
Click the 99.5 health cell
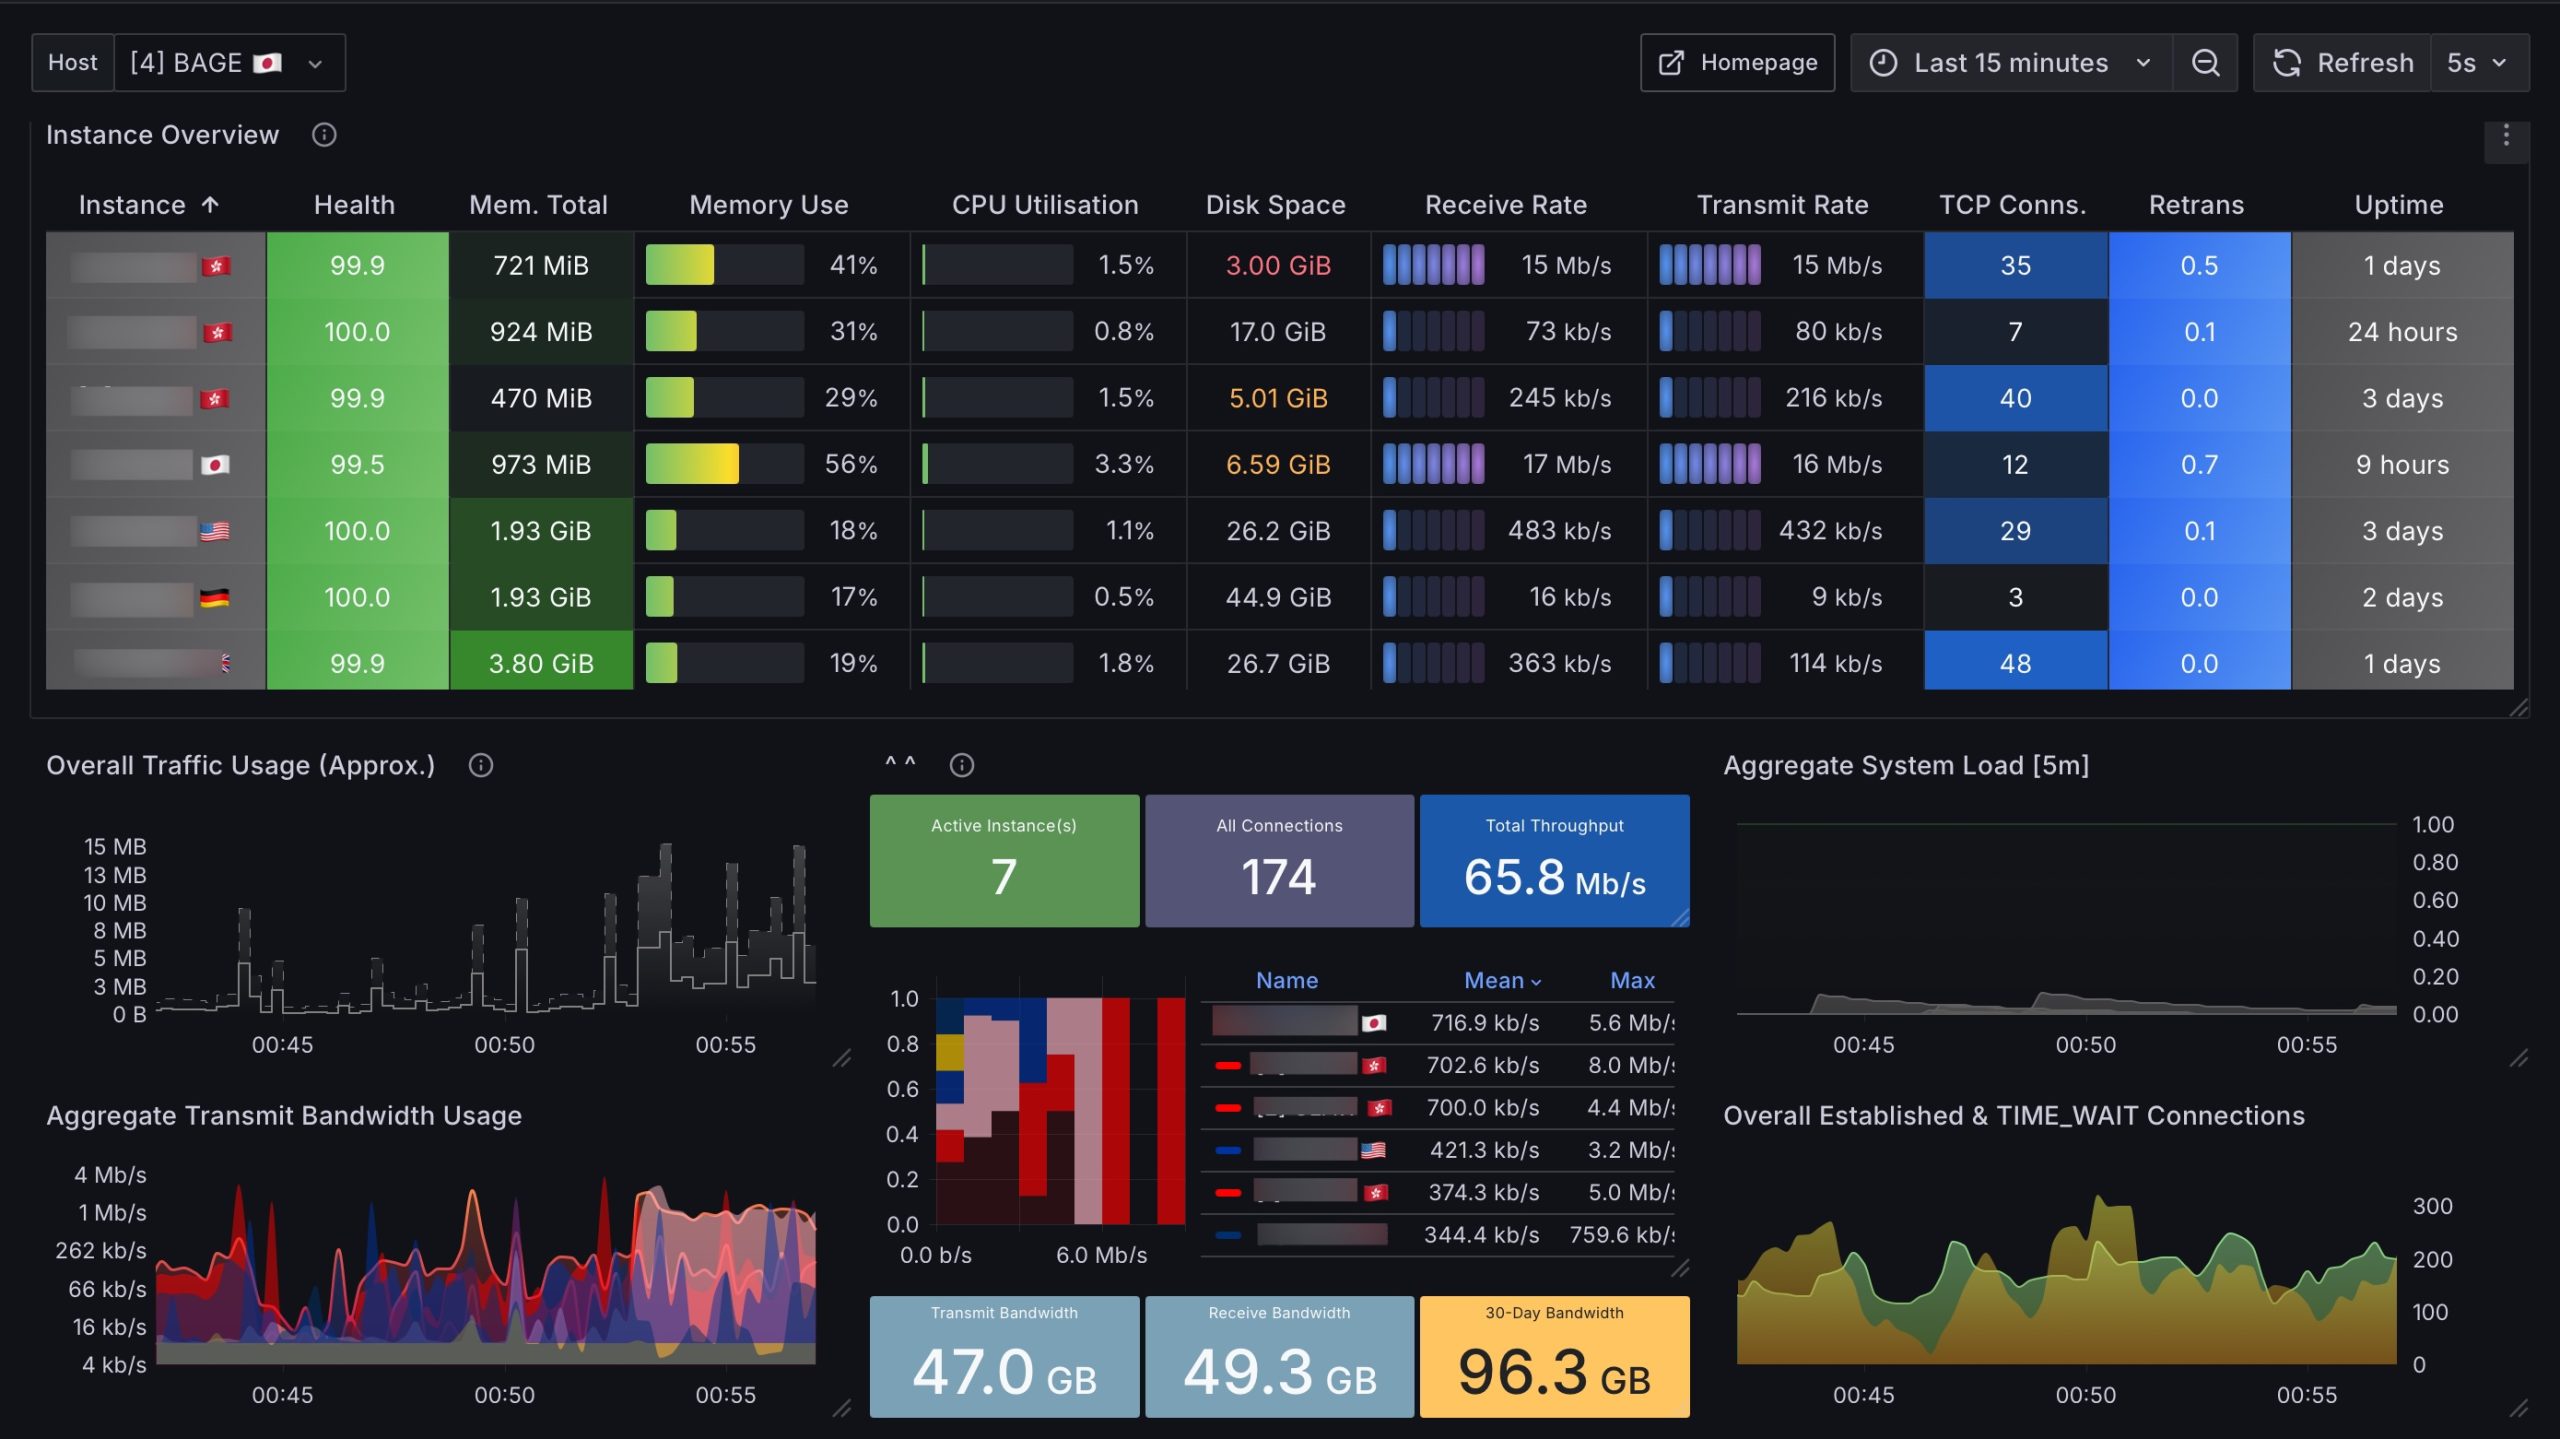(x=357, y=464)
